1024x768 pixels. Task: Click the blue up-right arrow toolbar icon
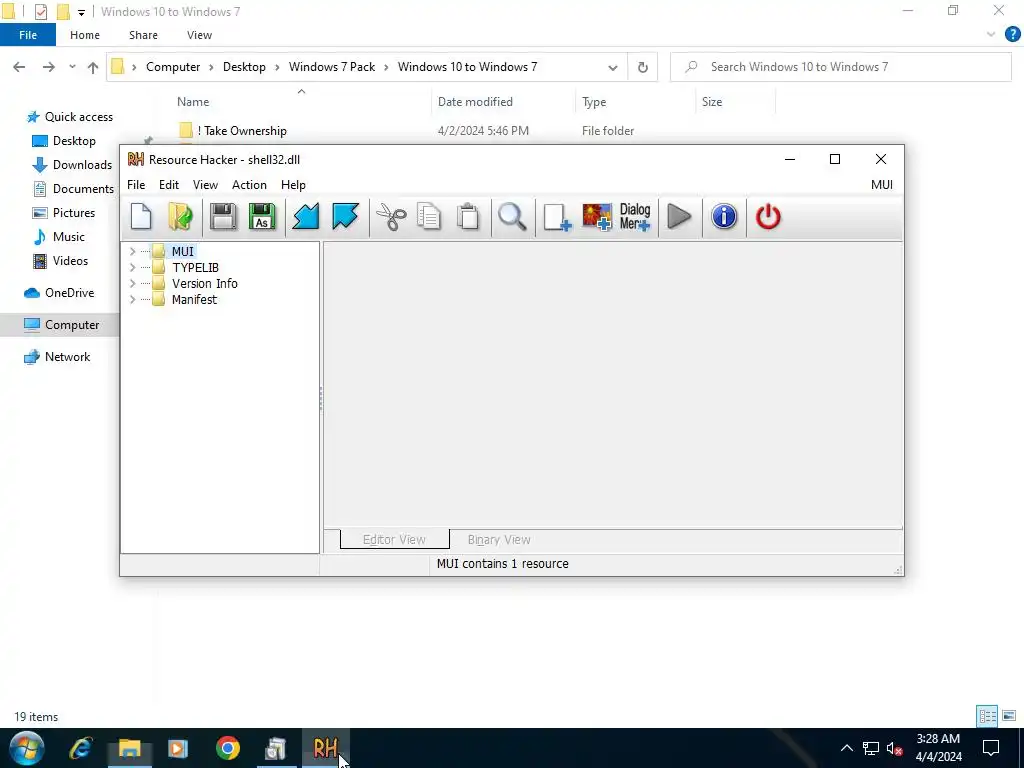pos(345,217)
